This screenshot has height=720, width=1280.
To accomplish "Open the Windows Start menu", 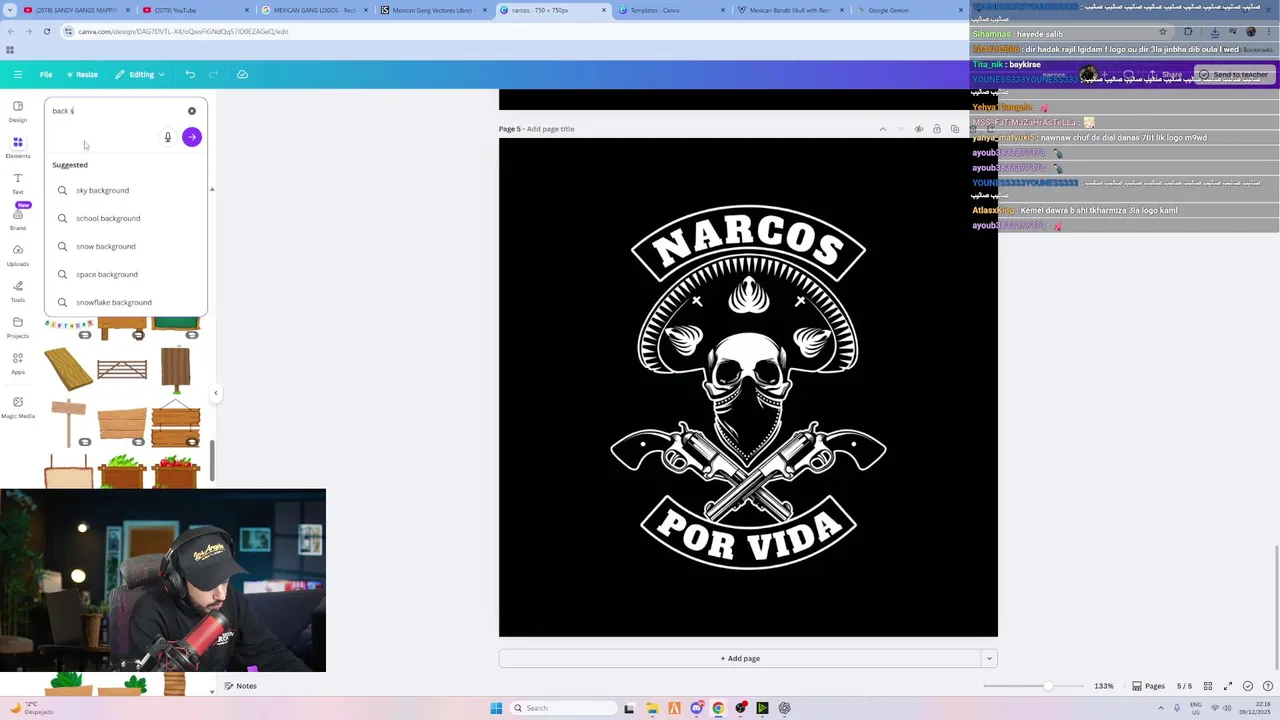I will pyautogui.click(x=496, y=708).
